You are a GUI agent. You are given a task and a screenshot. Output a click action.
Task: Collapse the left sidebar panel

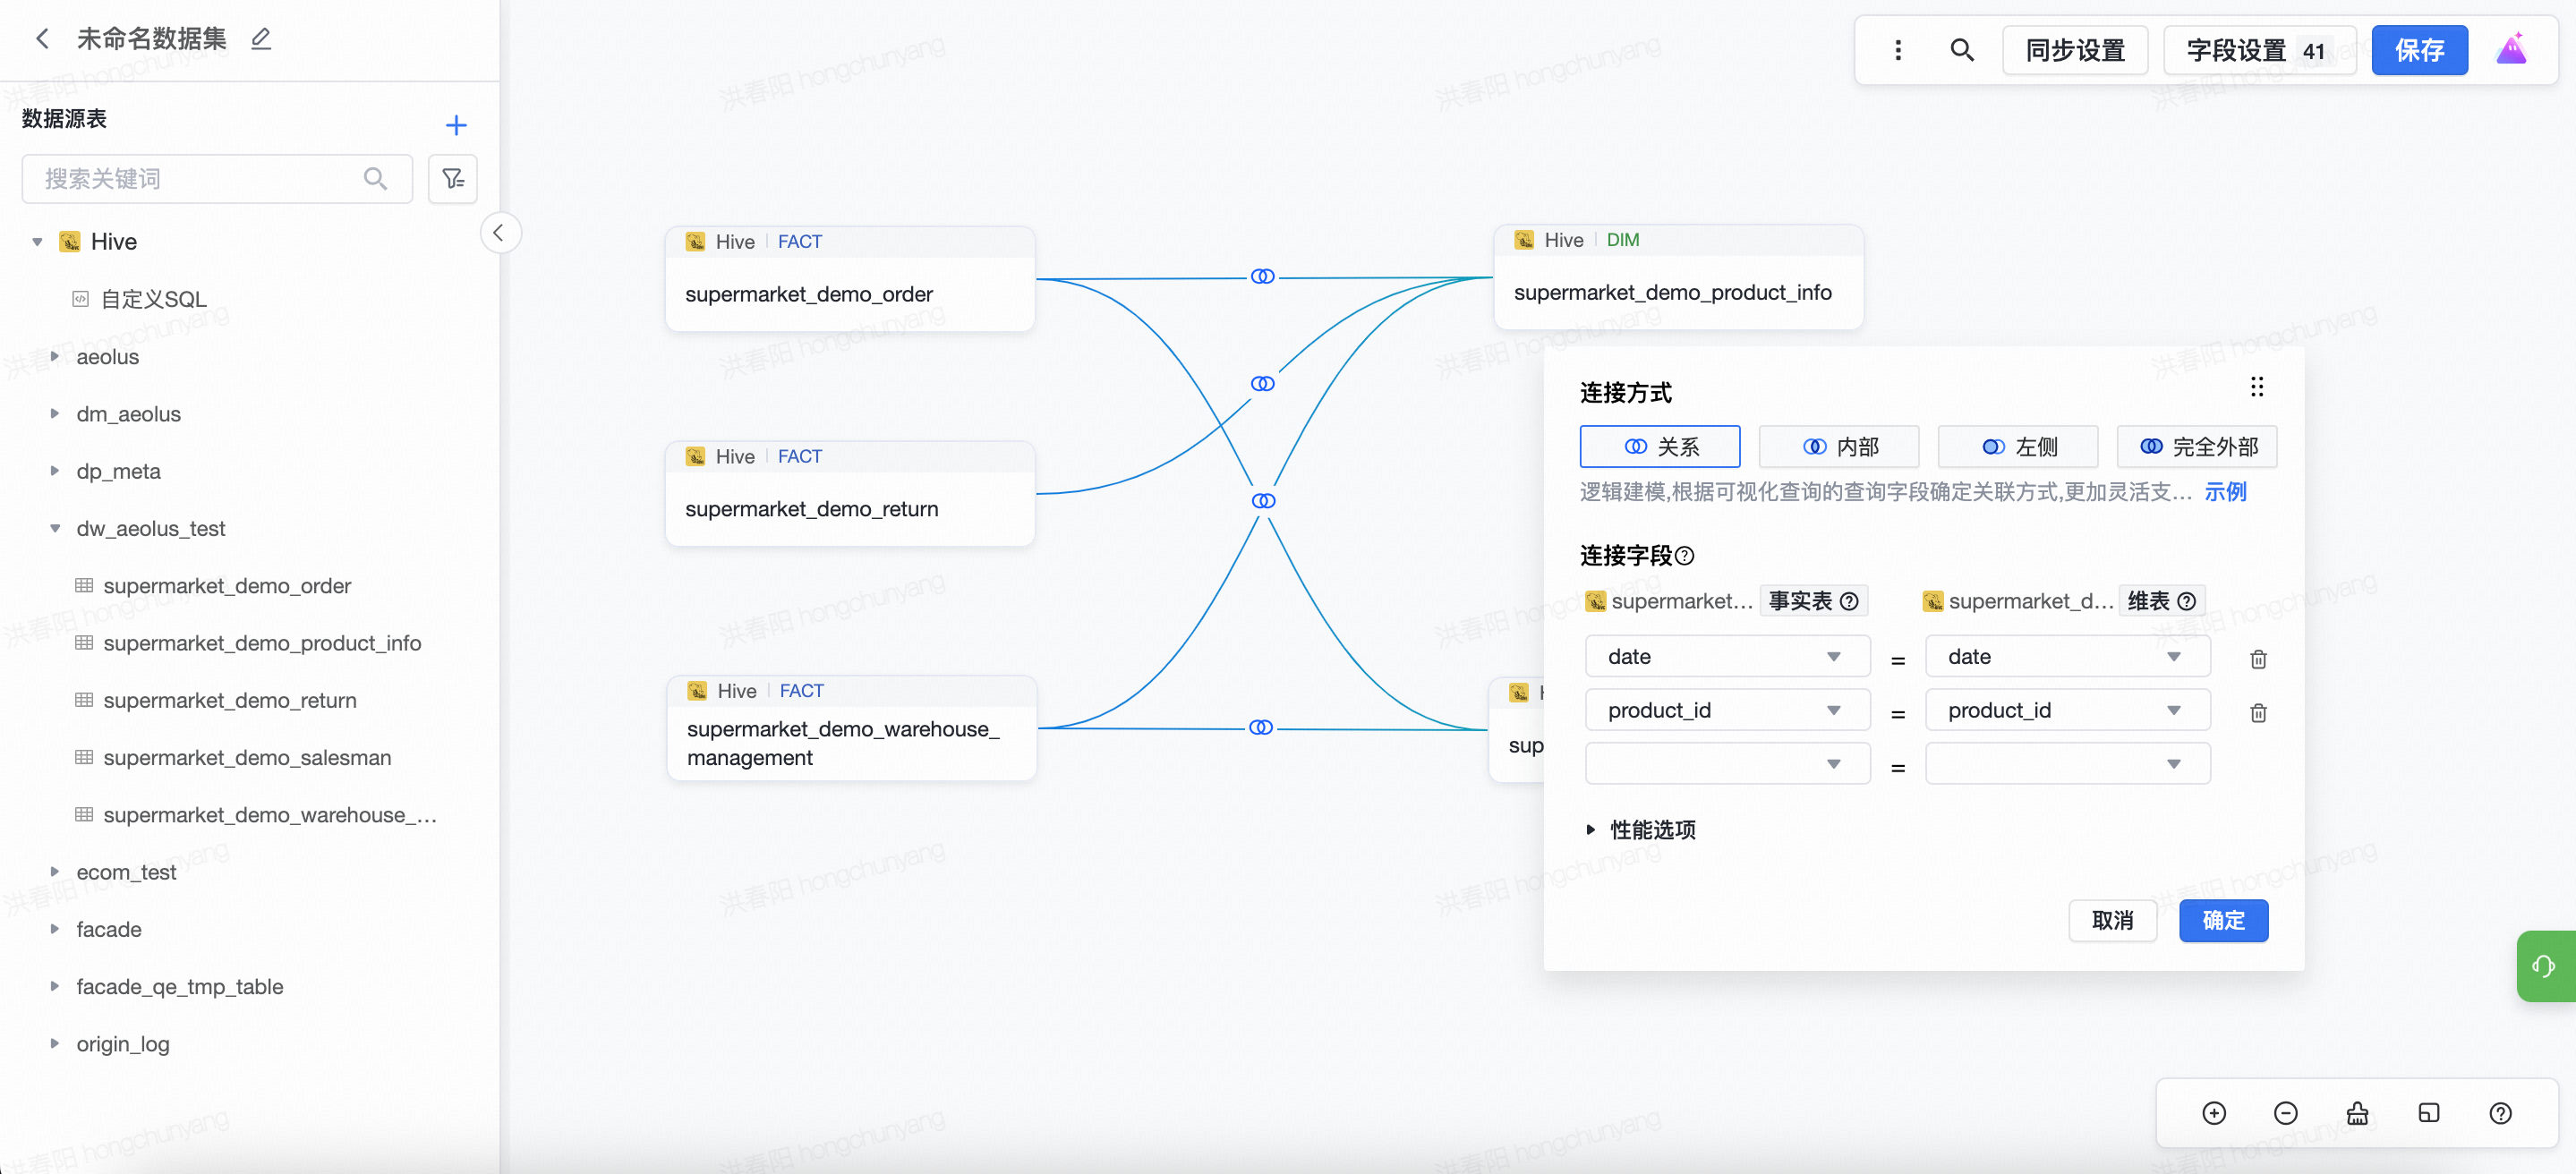point(499,233)
